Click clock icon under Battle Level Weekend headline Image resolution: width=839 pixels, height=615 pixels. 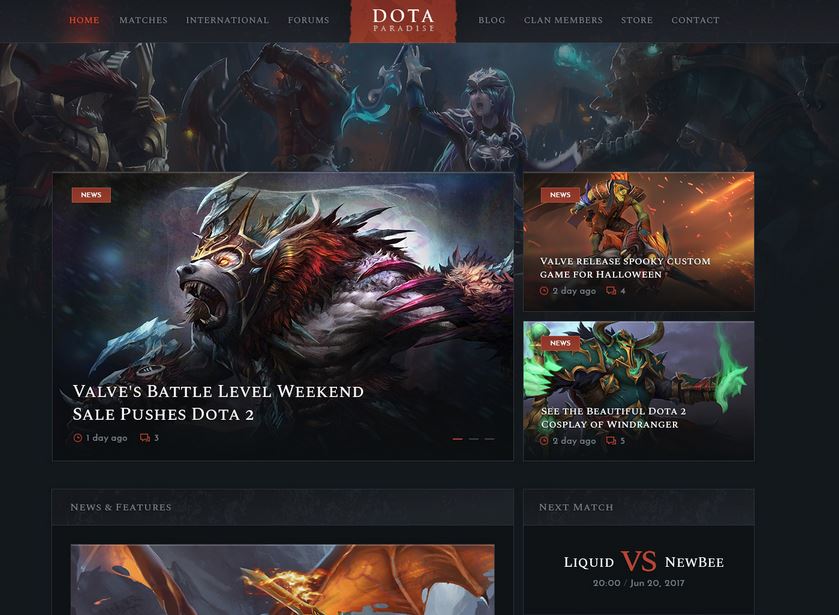(x=78, y=438)
